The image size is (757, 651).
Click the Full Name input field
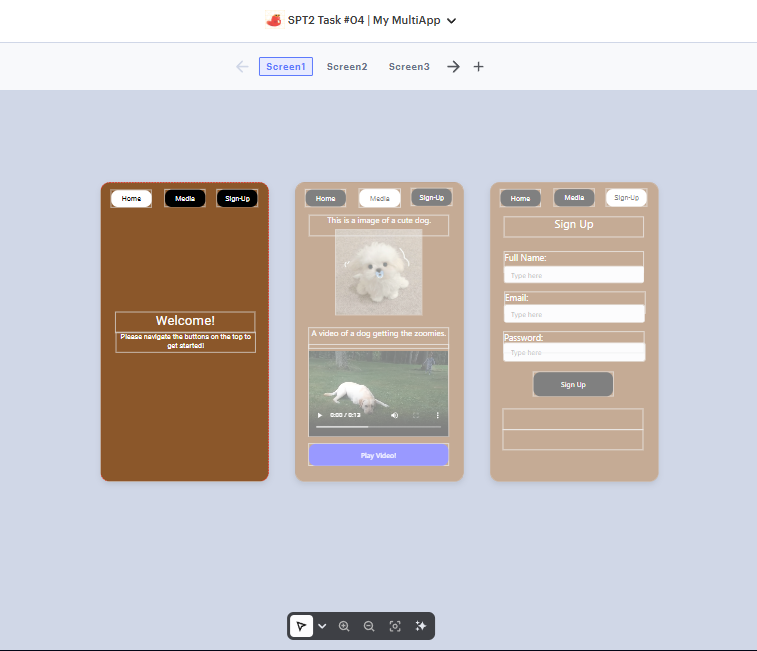pos(574,275)
